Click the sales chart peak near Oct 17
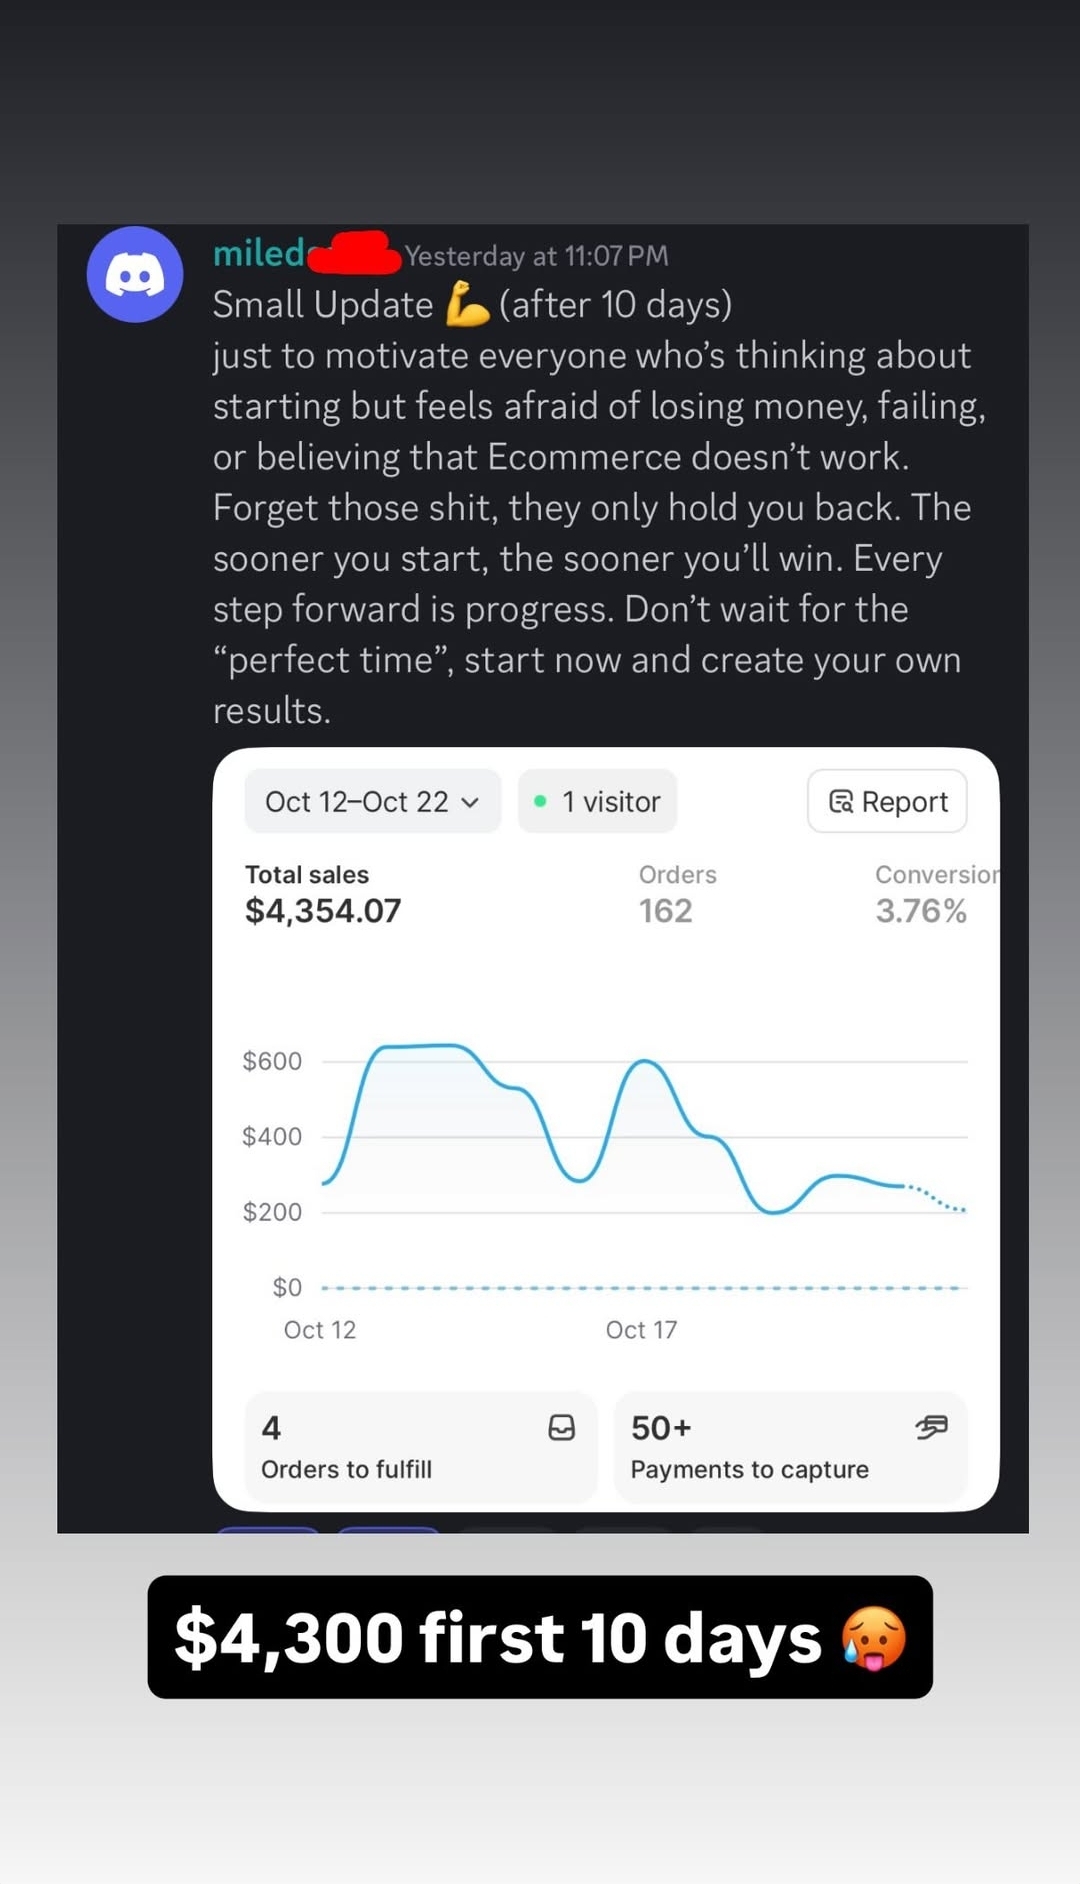The image size is (1080, 1884). 644,1061
